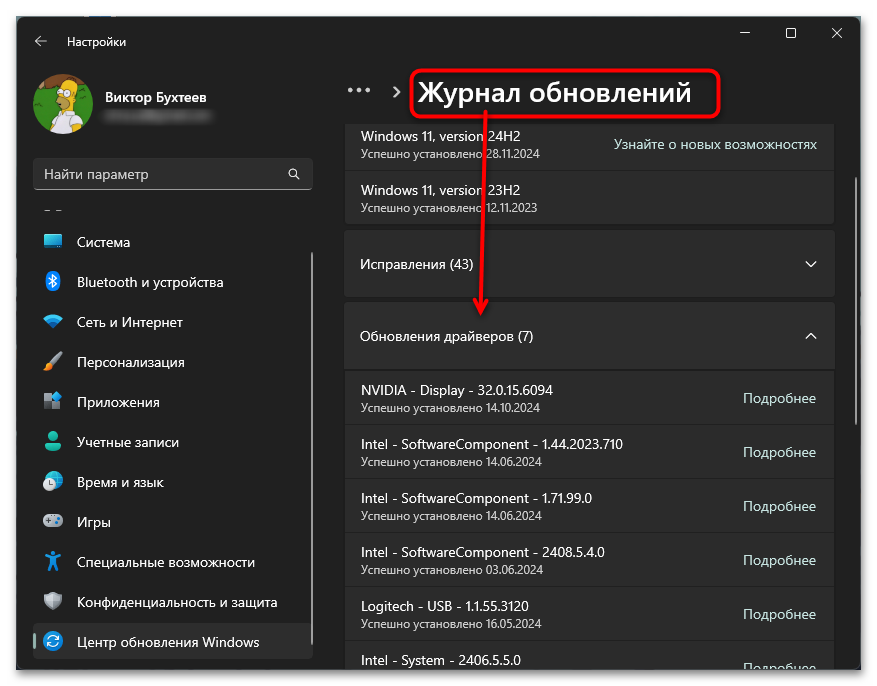Go to Bluetooth и устройства
Image resolution: width=877 pixels, height=686 pixels.
[x=172, y=282]
